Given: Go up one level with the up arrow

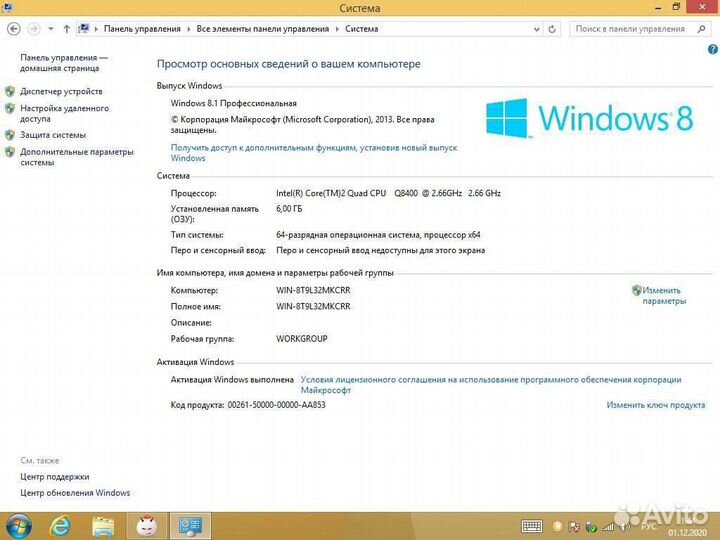Looking at the screenshot, I should (67, 29).
